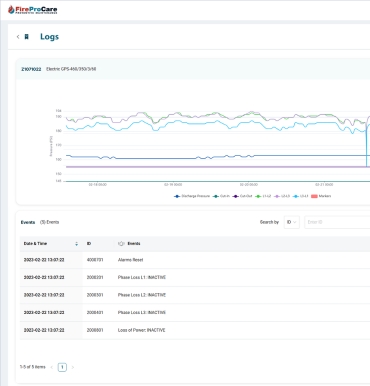Toggle Discharge Pressure series in chart legend

coord(192,196)
